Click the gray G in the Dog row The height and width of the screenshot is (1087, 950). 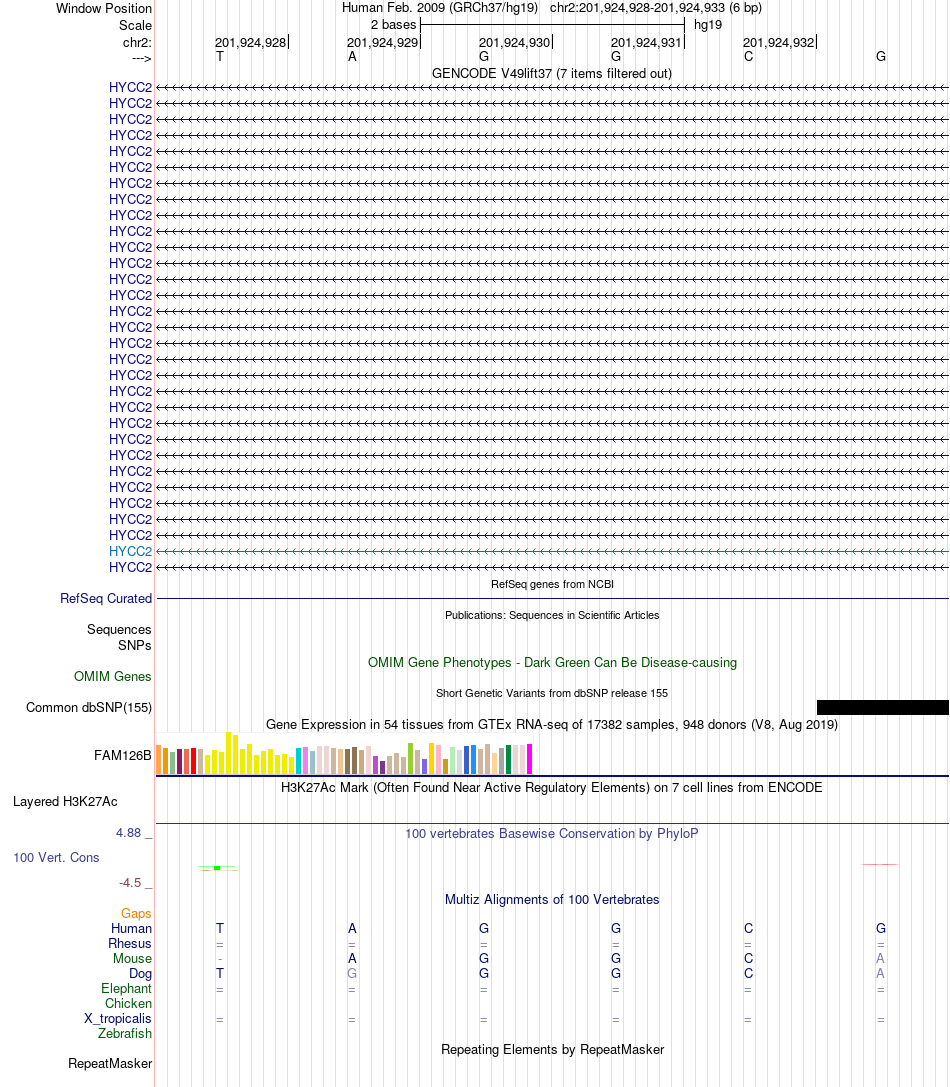click(352, 973)
